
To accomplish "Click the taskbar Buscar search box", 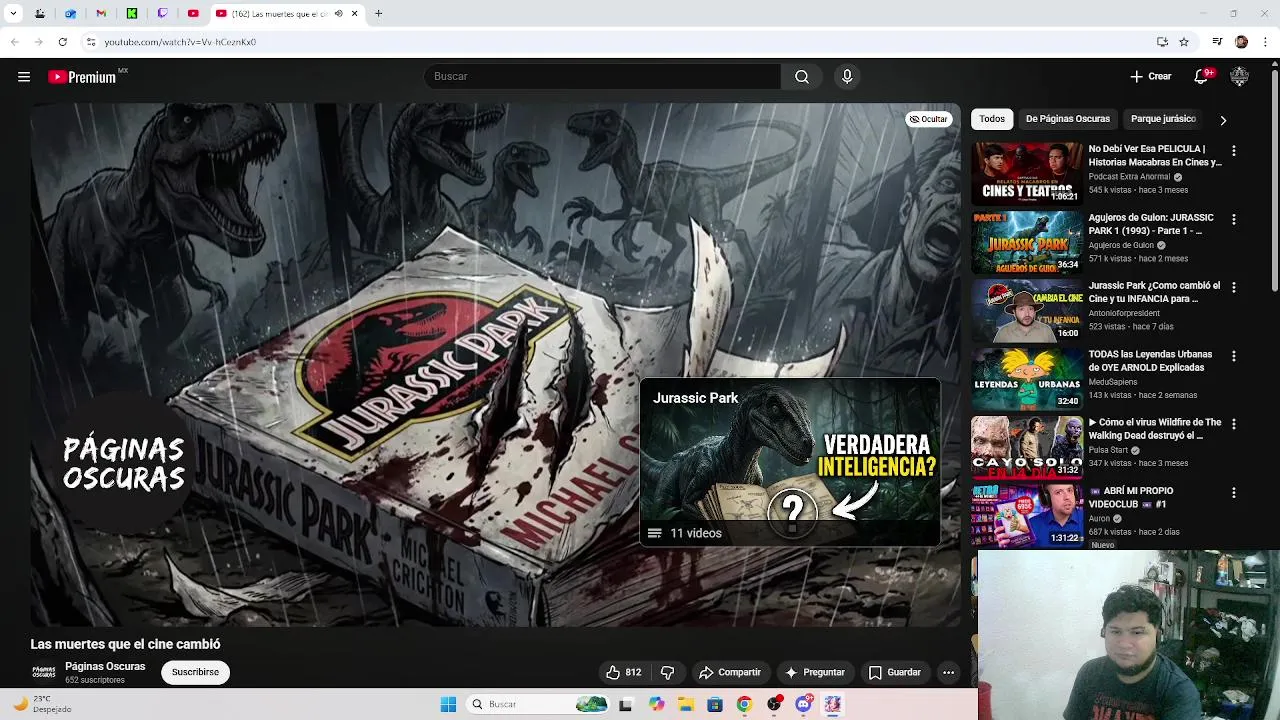I will 537,704.
